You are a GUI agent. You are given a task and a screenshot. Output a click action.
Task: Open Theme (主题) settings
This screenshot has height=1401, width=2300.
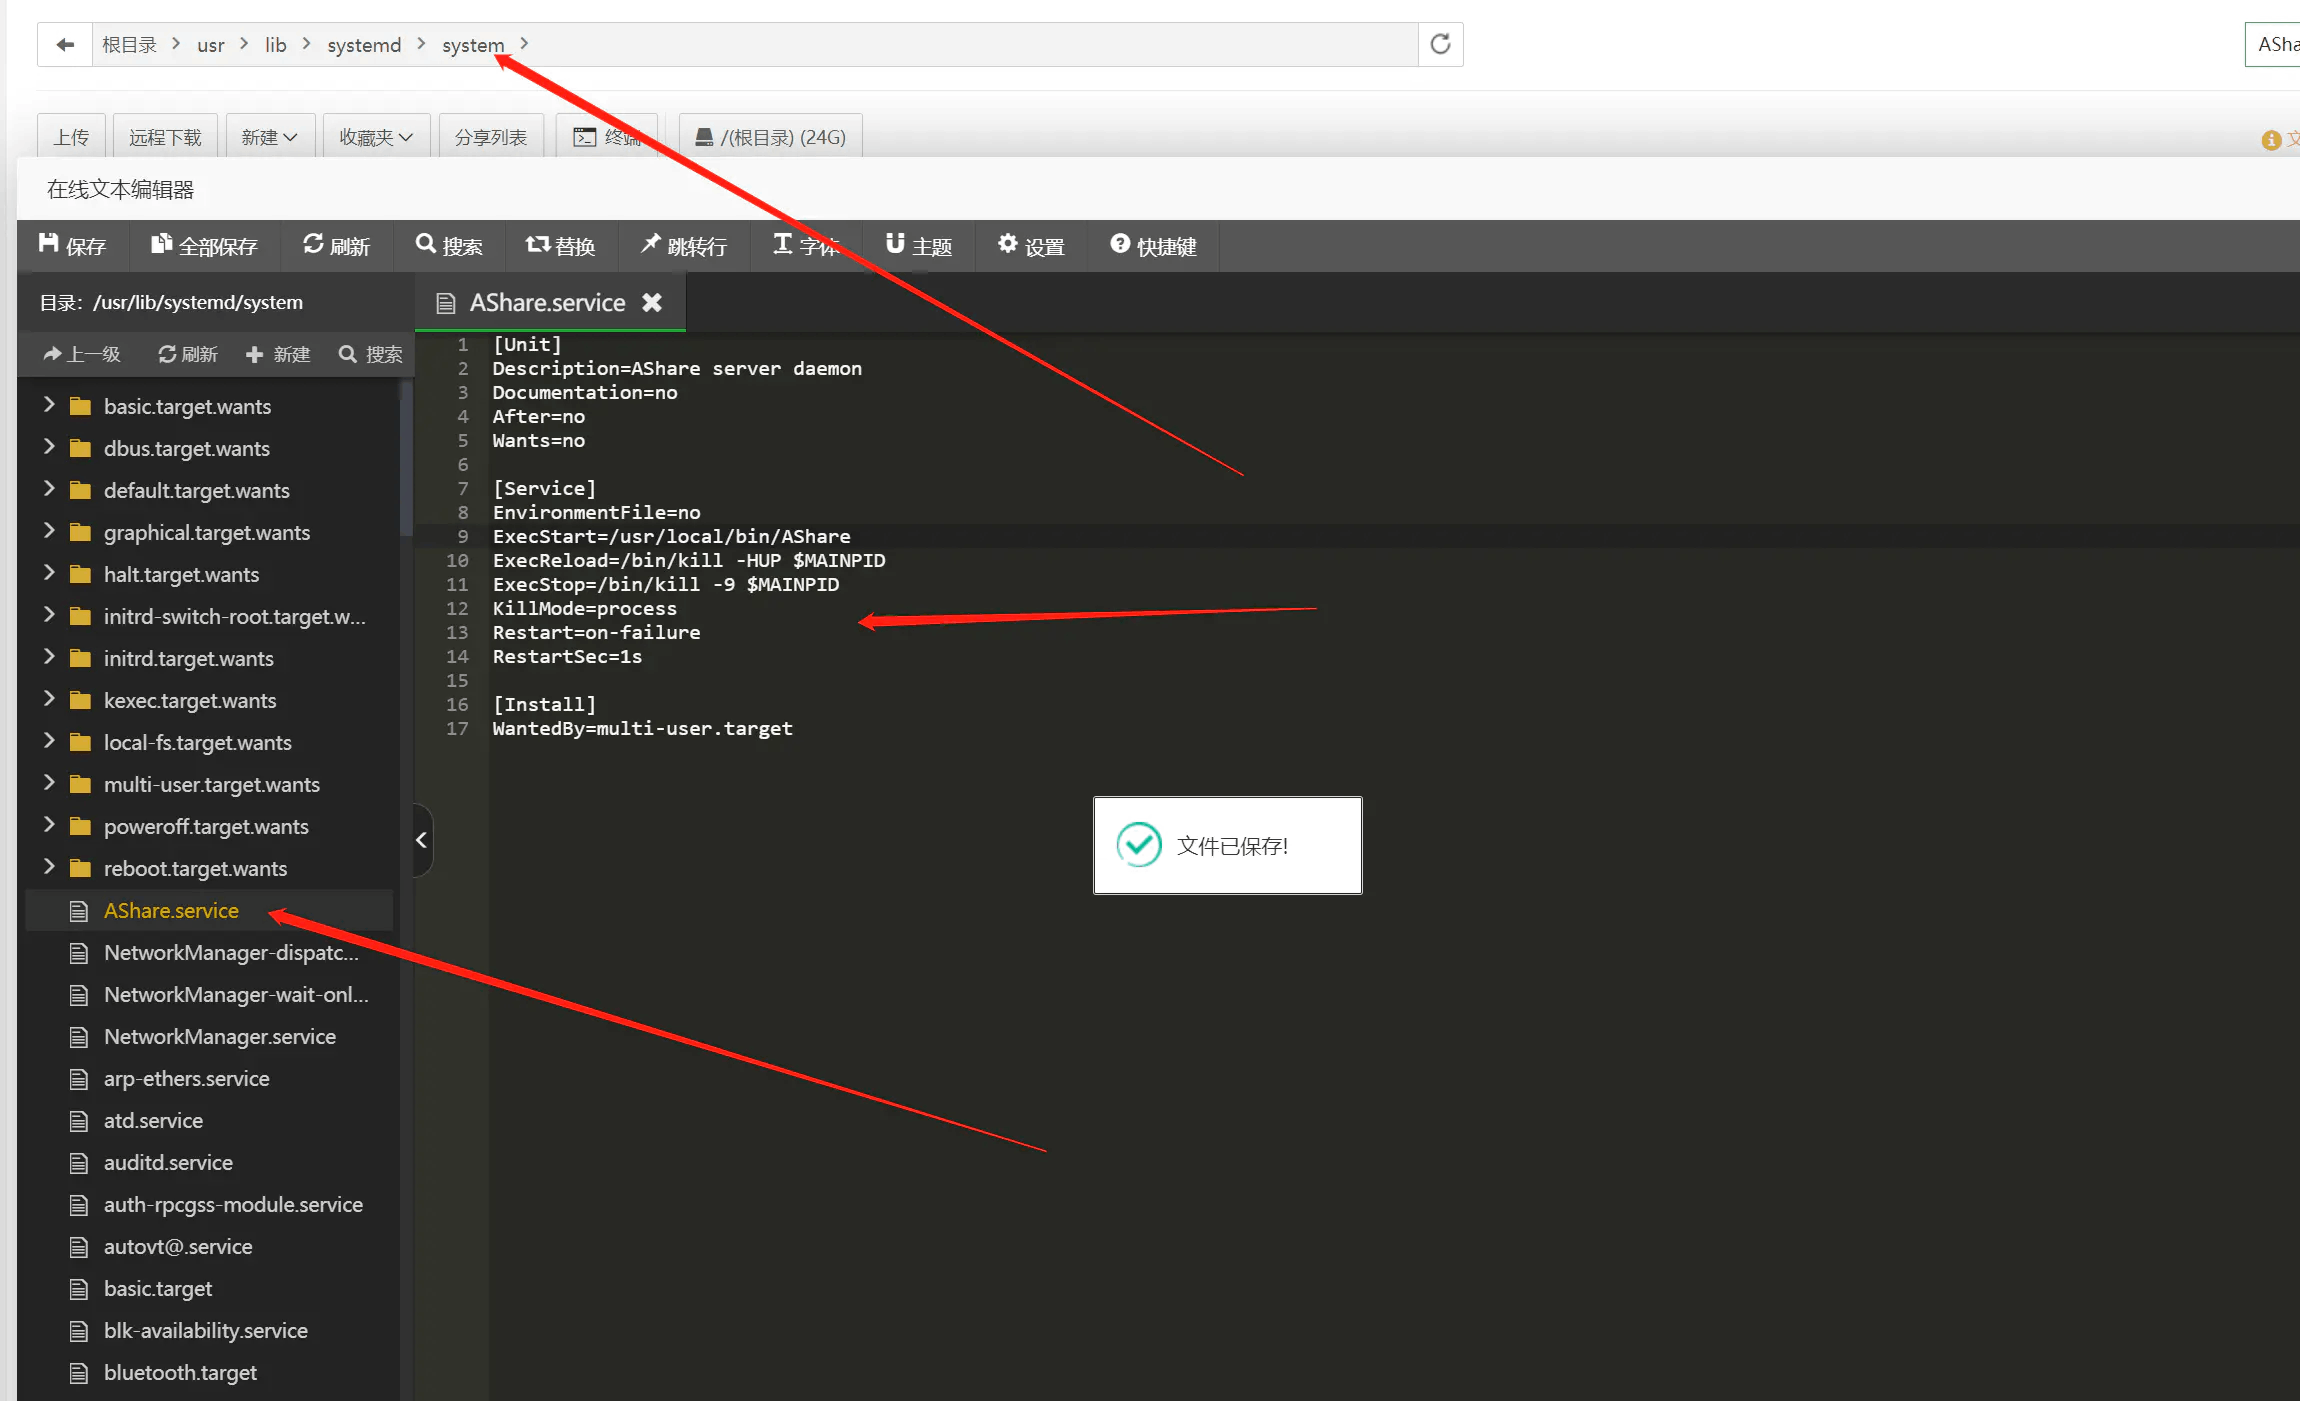[918, 246]
